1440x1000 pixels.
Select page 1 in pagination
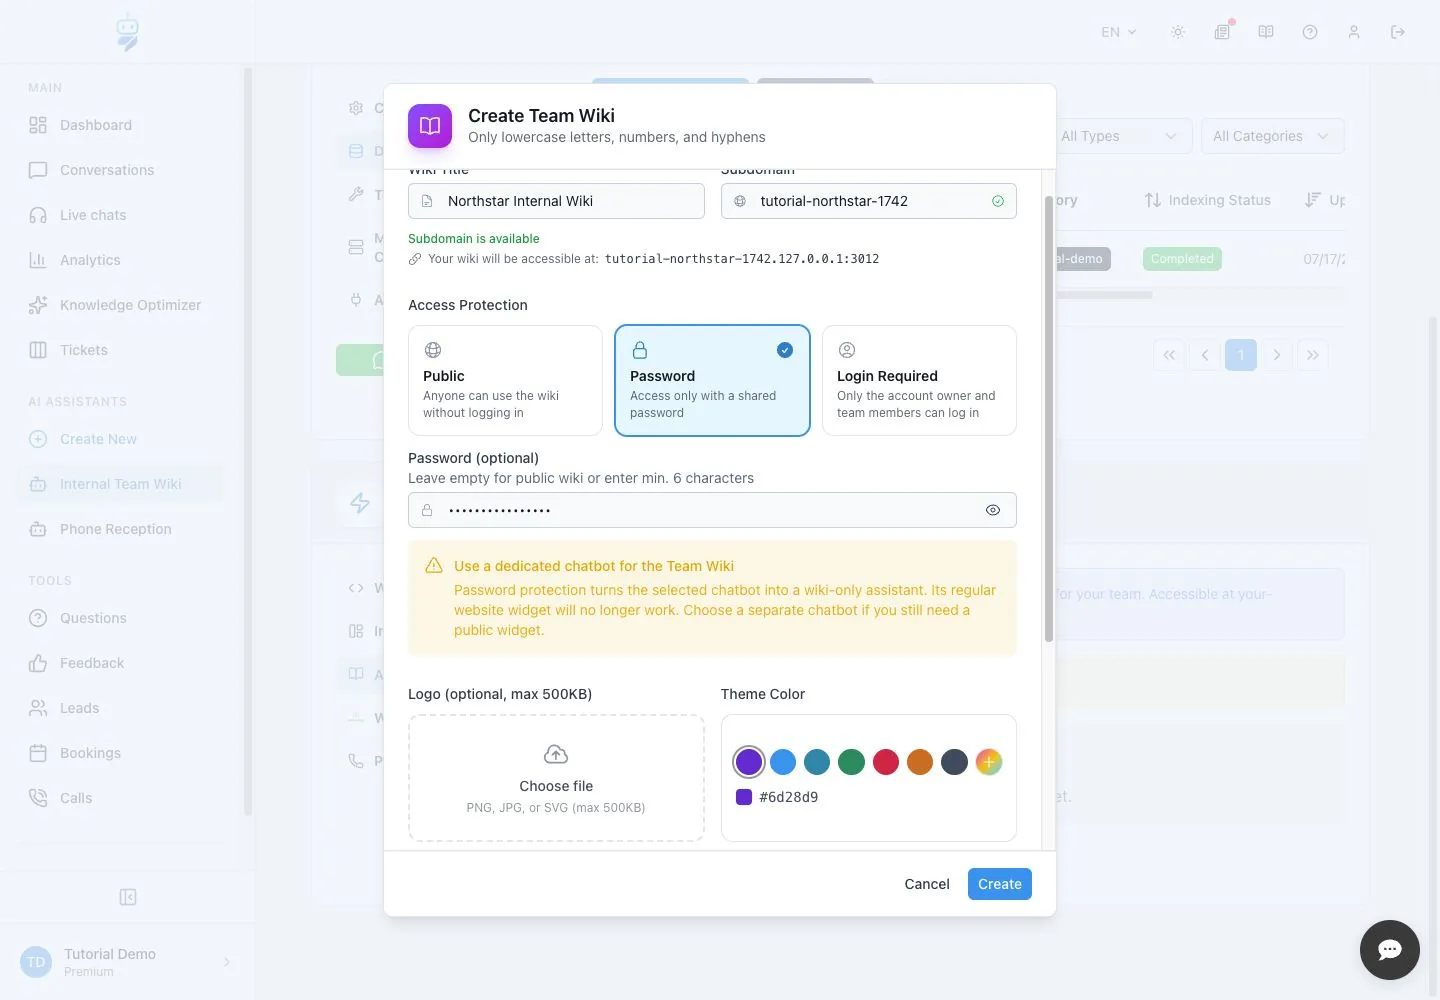click(1241, 355)
